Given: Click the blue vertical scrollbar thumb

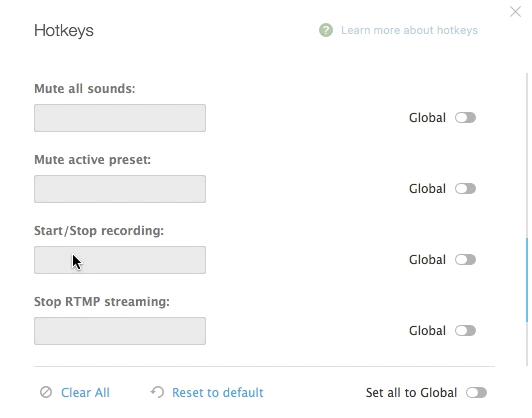Looking at the screenshot, I should [527, 280].
